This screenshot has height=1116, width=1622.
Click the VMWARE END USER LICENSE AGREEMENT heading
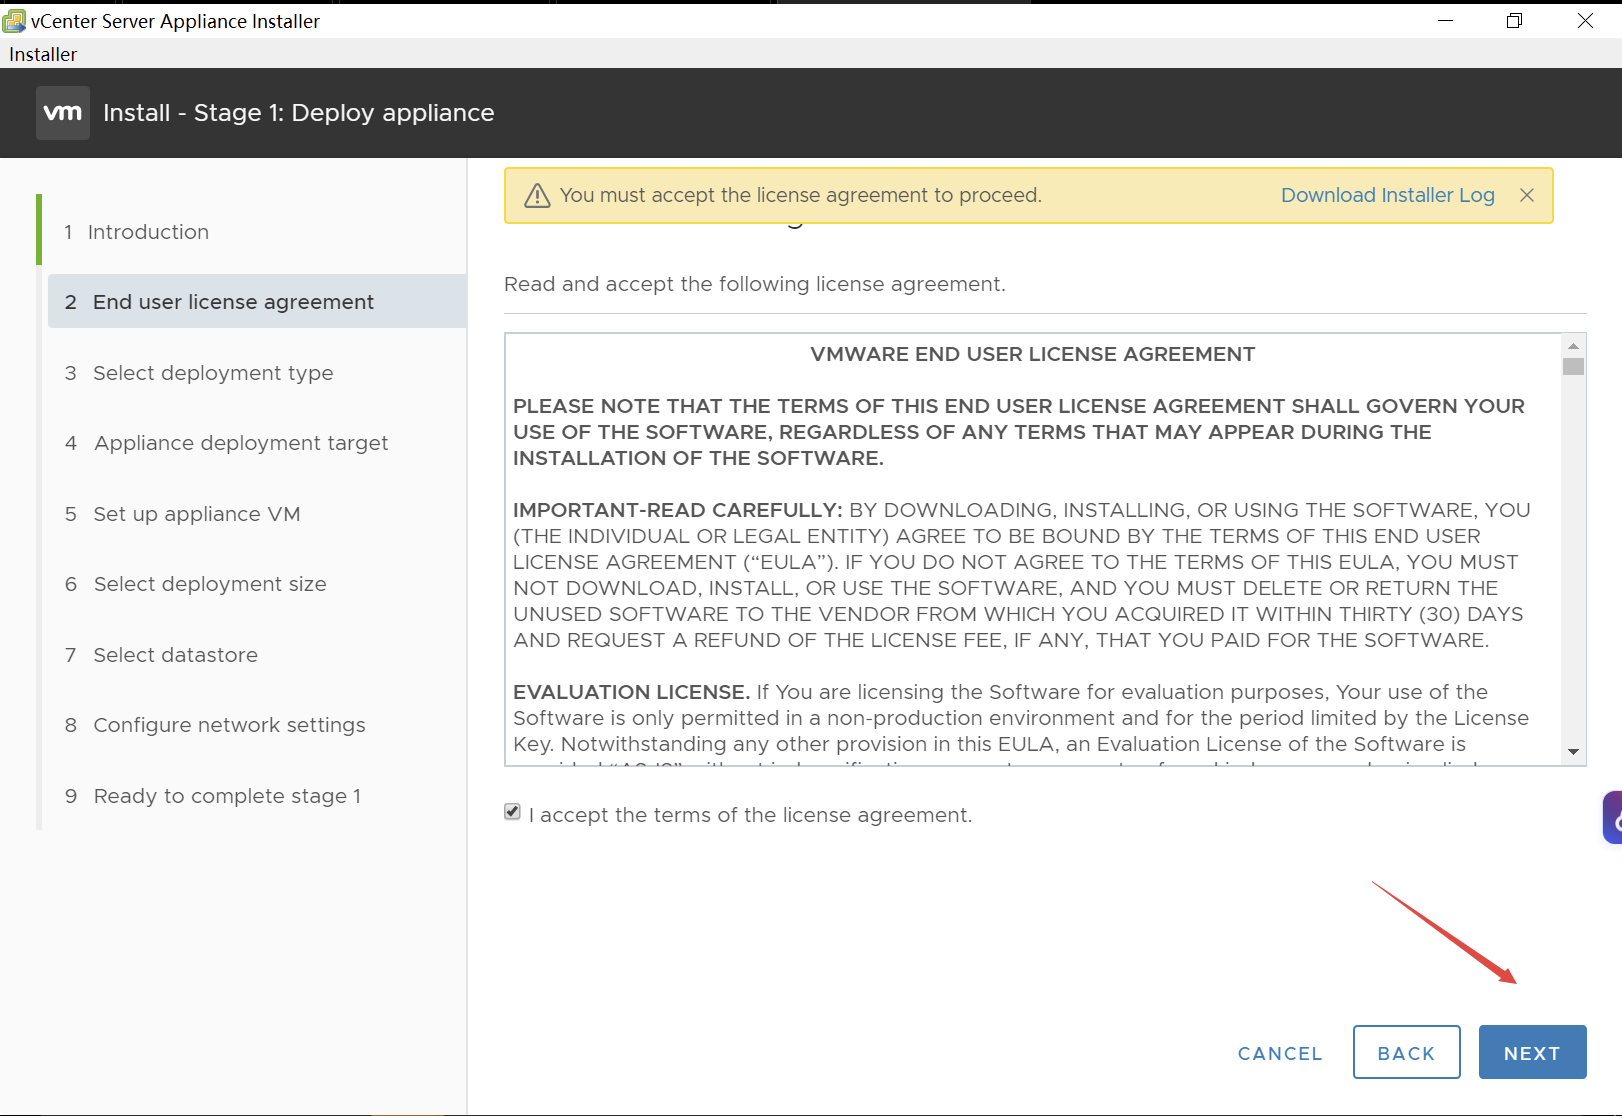coord(1032,354)
